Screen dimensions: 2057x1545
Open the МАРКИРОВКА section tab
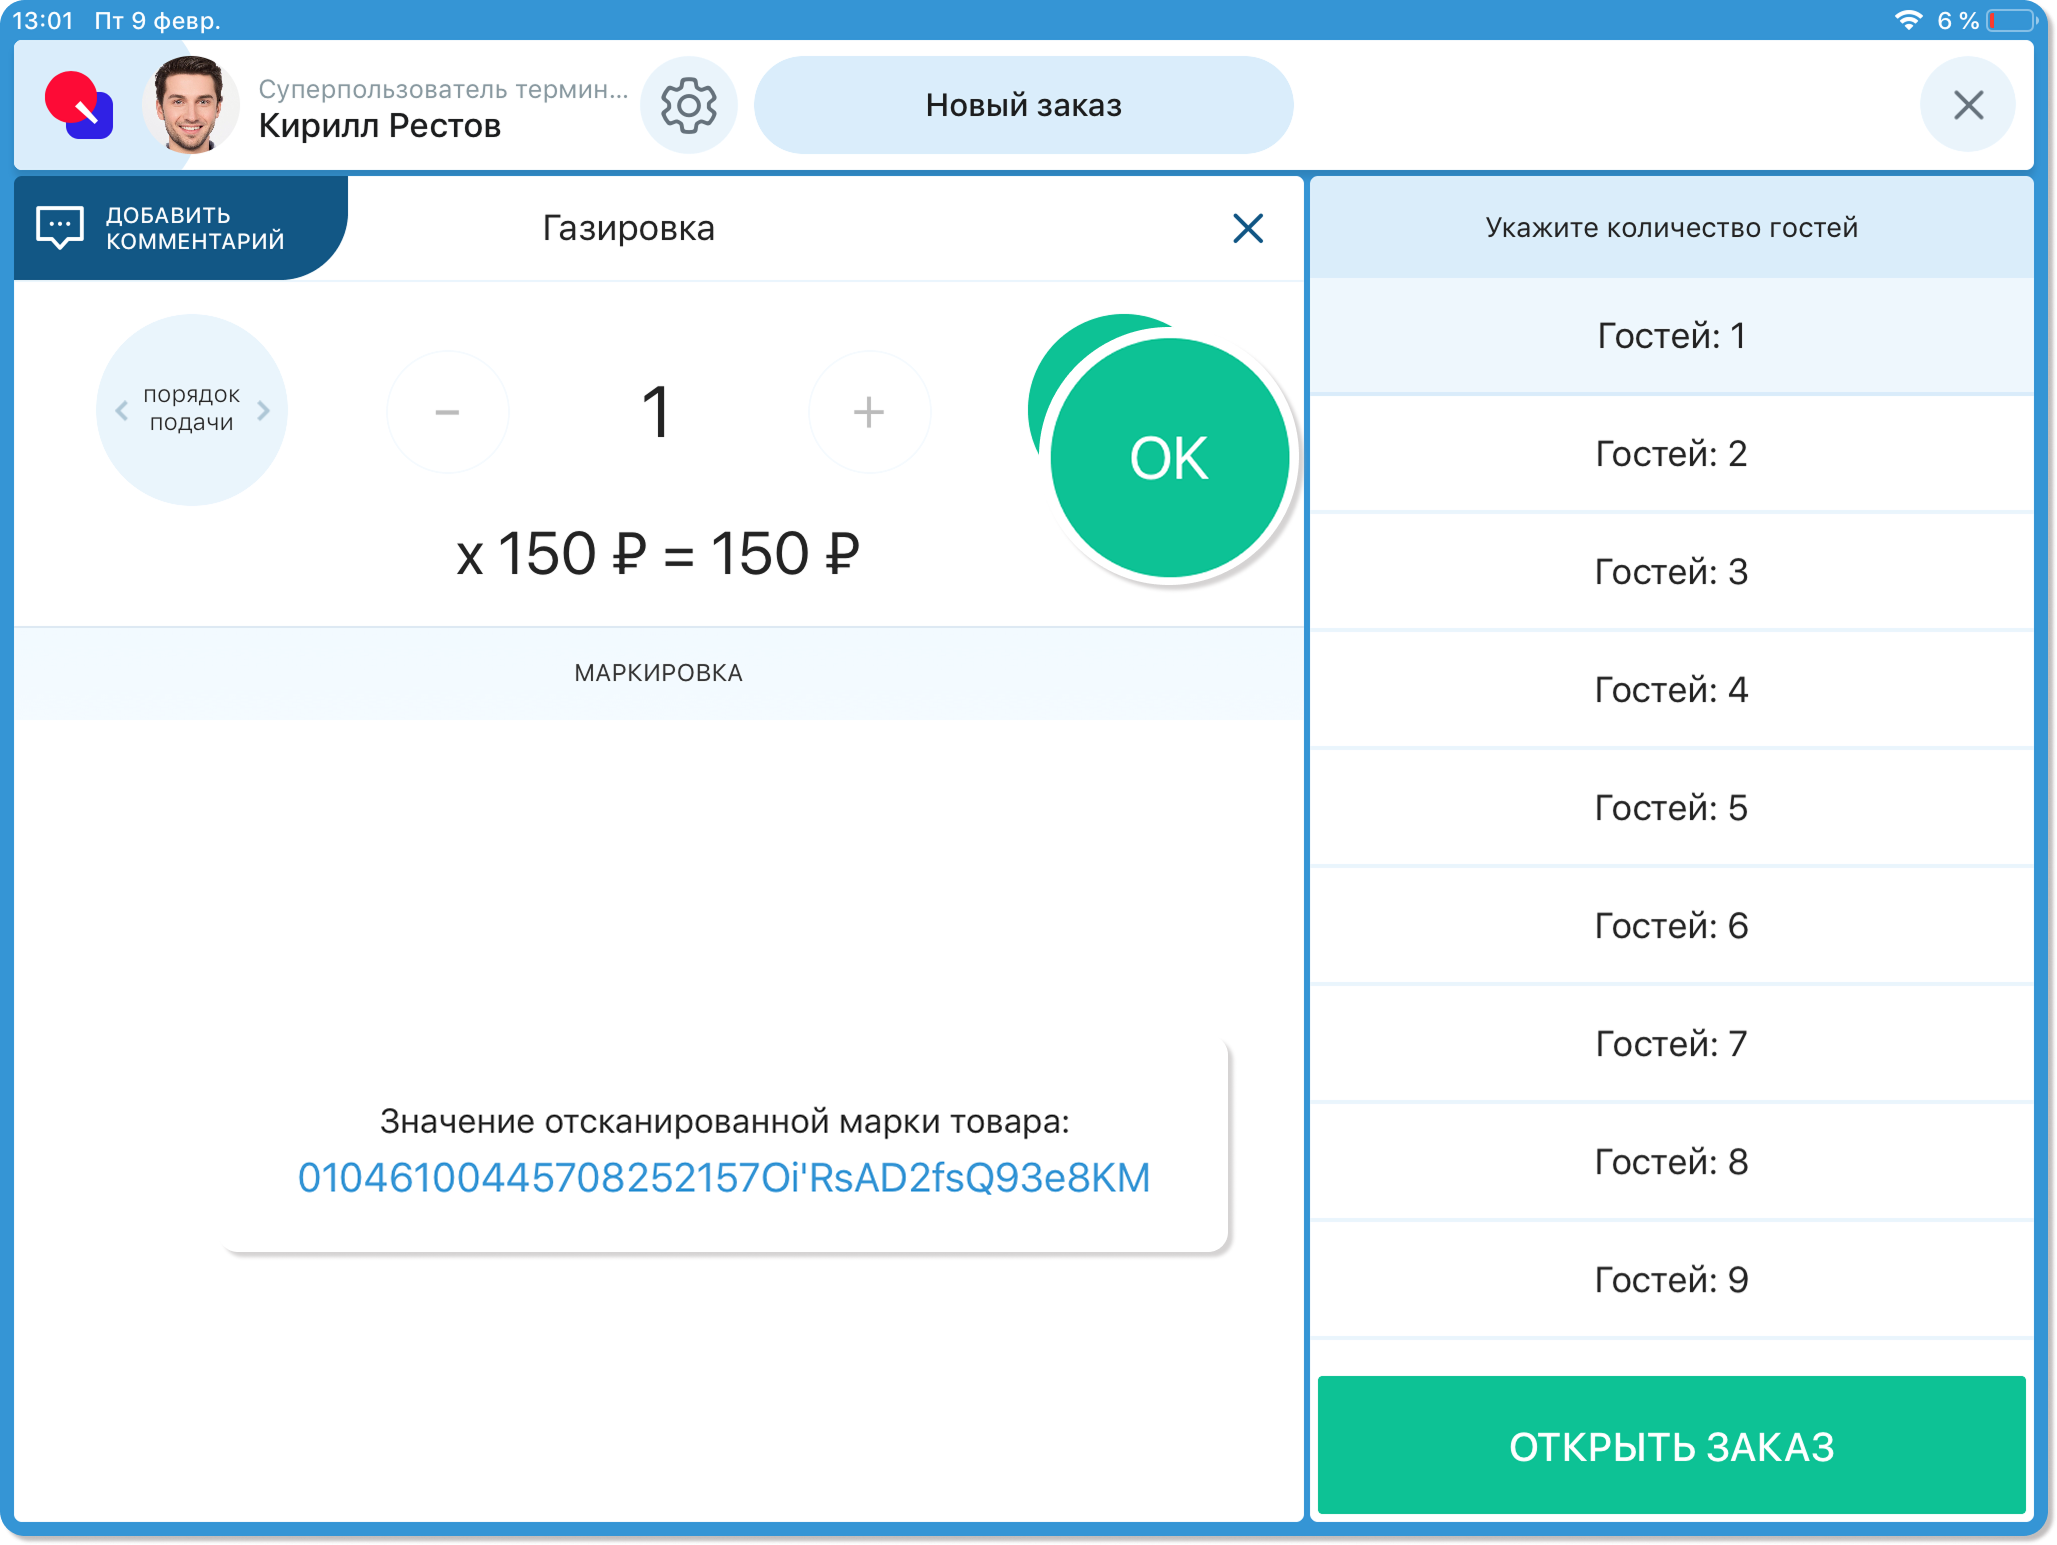click(x=658, y=673)
